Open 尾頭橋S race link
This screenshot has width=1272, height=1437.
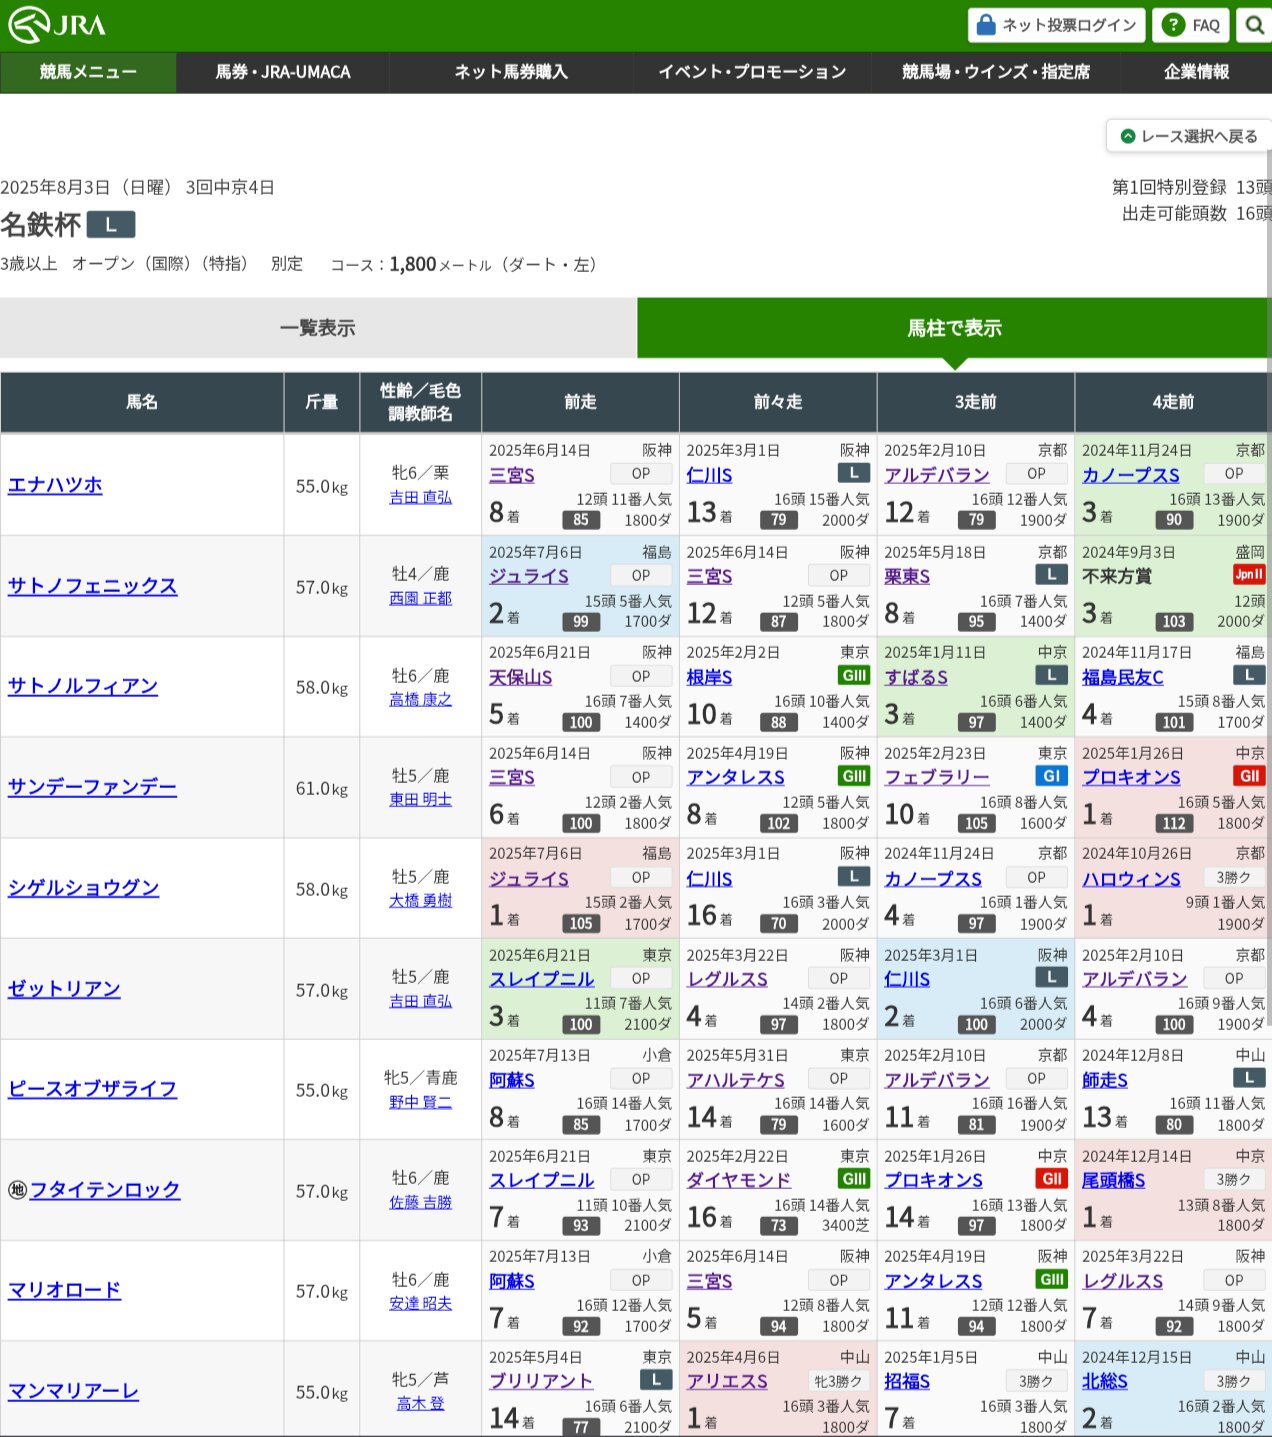tap(1114, 1180)
